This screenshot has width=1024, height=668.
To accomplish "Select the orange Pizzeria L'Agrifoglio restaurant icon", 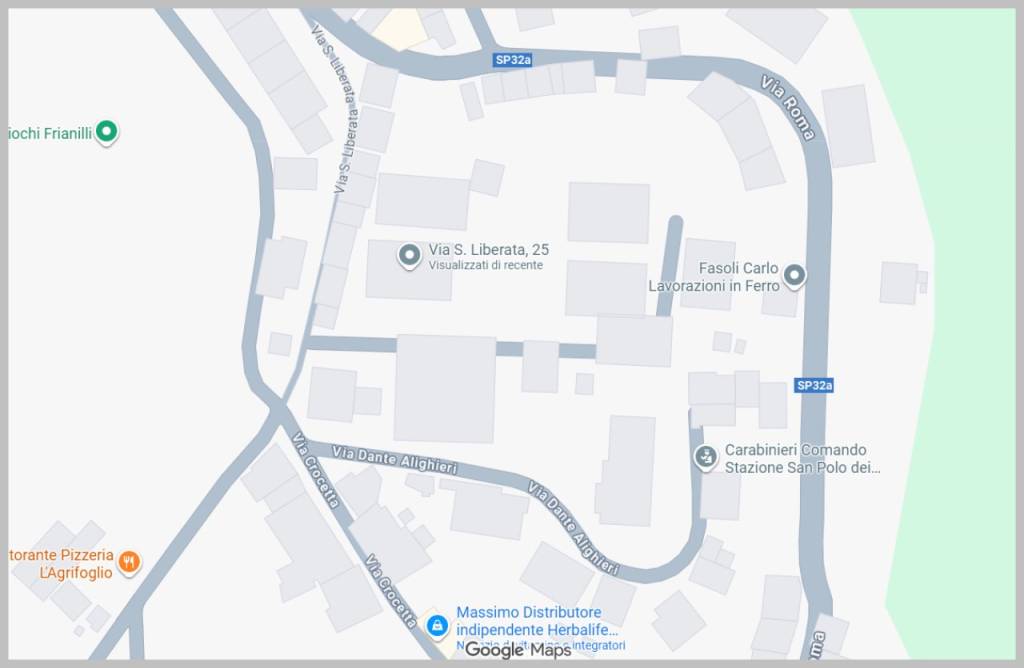I will 129,562.
